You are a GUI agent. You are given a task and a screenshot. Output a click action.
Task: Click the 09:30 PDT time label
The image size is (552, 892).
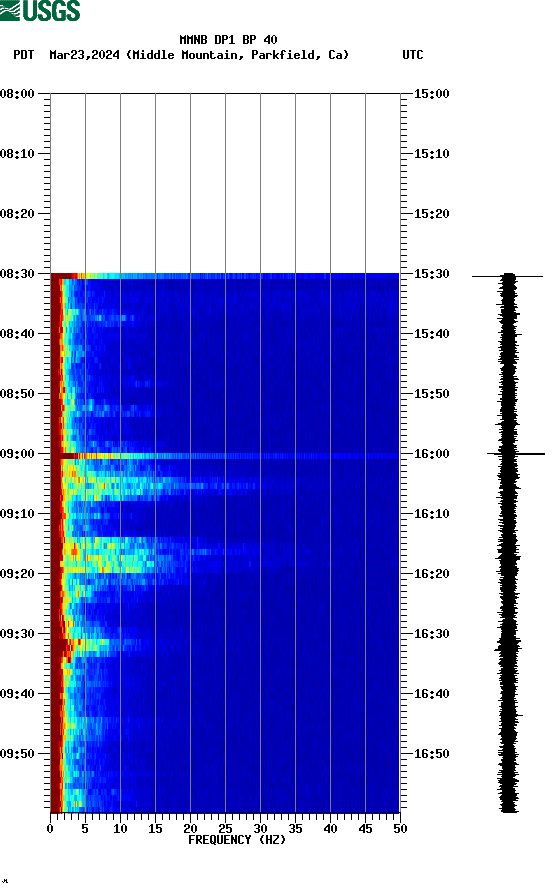pos(17,634)
